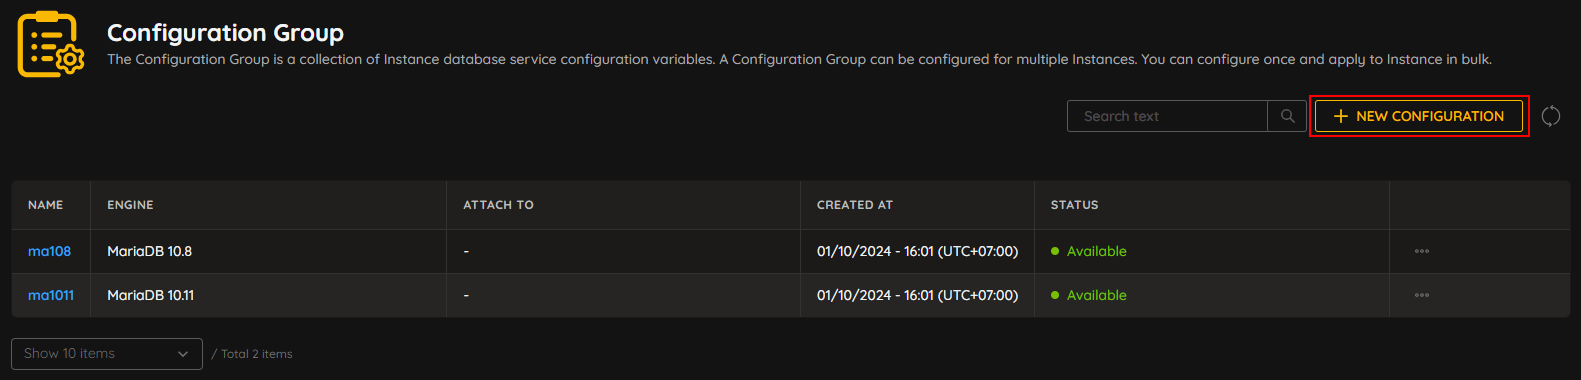Open the ma1011 configuration link

(51, 295)
